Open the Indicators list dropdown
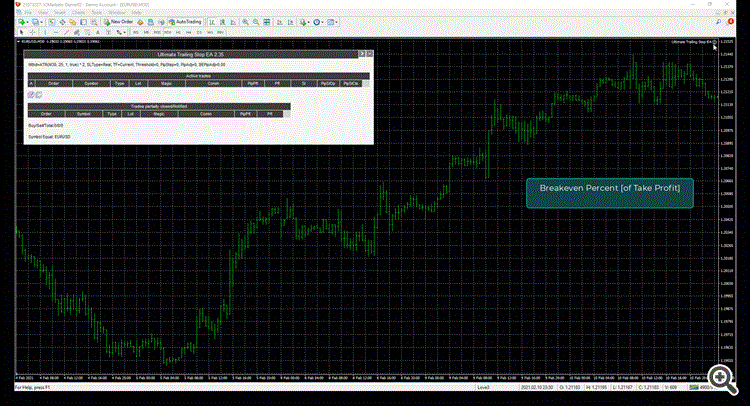The image size is (750, 406). [x=304, y=22]
